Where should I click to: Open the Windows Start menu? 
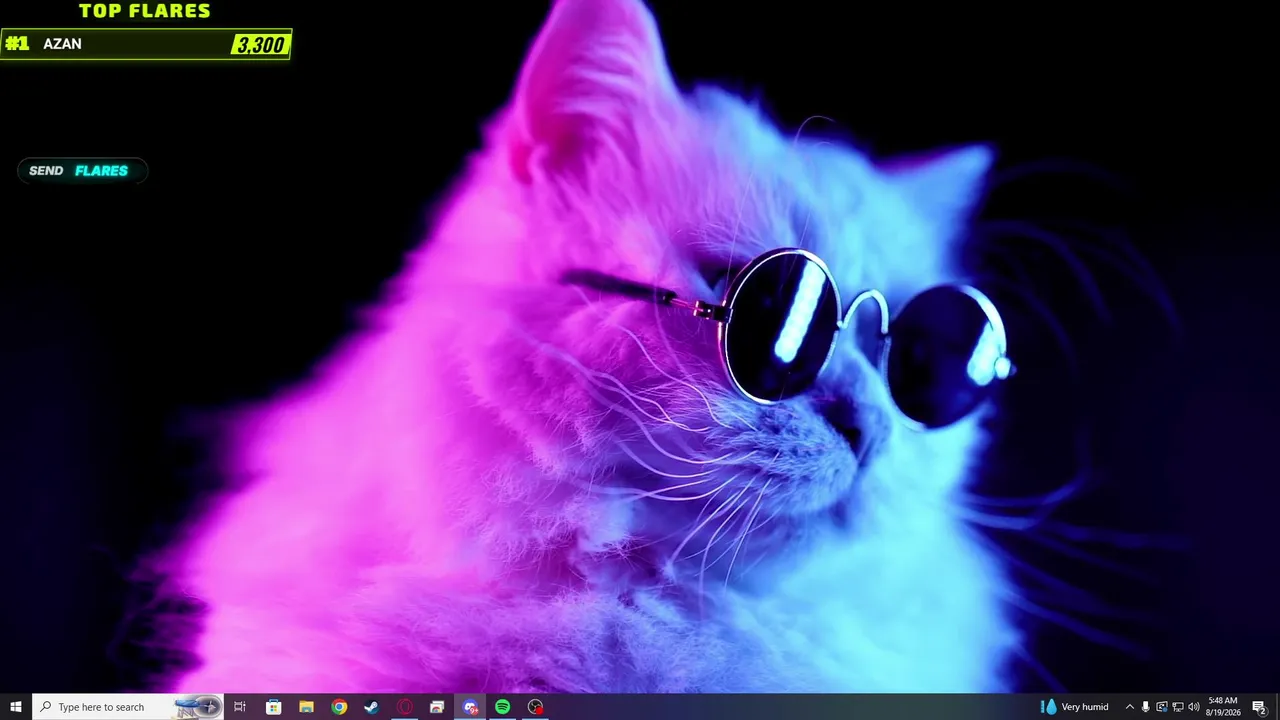click(16, 707)
